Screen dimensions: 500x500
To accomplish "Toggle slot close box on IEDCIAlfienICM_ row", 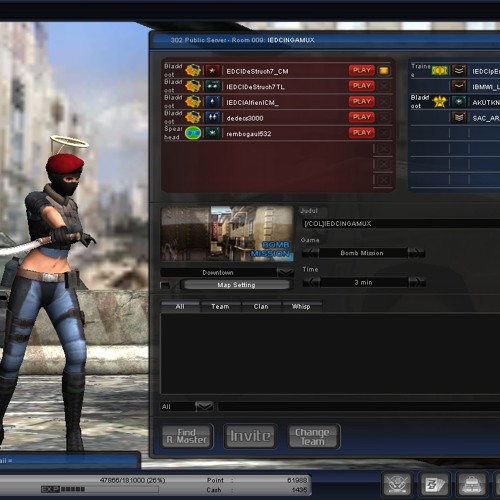I will point(384,102).
